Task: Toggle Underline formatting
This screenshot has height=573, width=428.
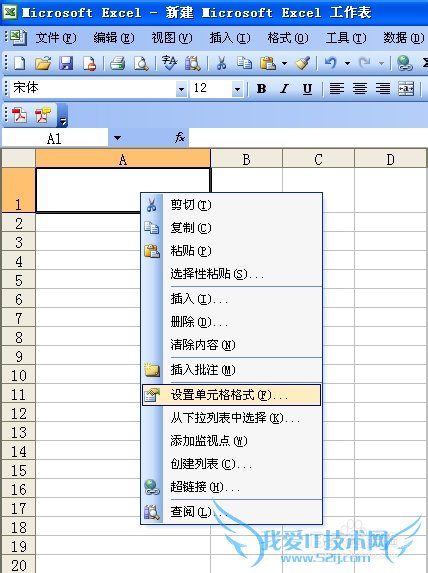Action: 307,88
